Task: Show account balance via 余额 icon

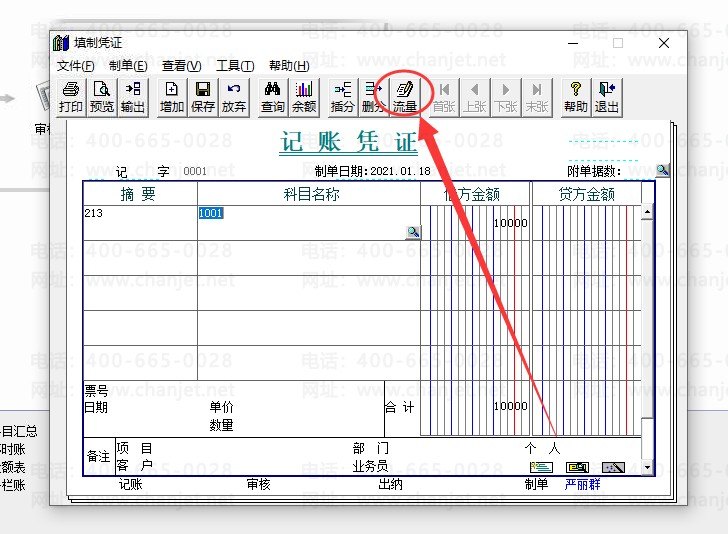Action: pos(304,97)
